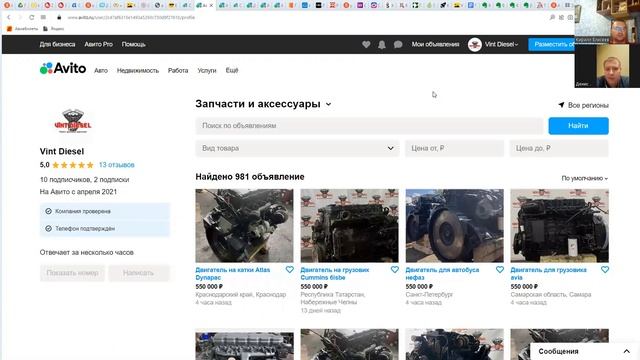This screenshot has height=360, width=640.
Task: Open the Работа section
Action: 178,70
